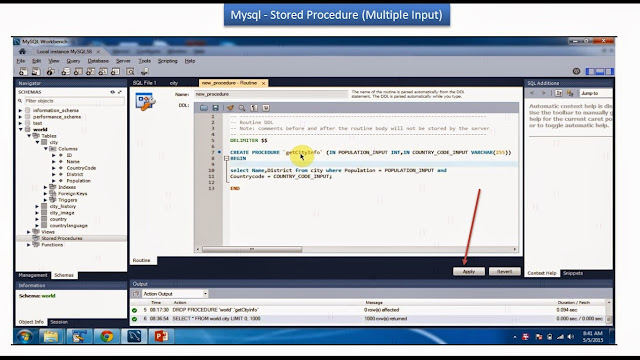Toggle the bottom output panel visibility
The height and width of the screenshot is (360, 640).
tap(600, 71)
